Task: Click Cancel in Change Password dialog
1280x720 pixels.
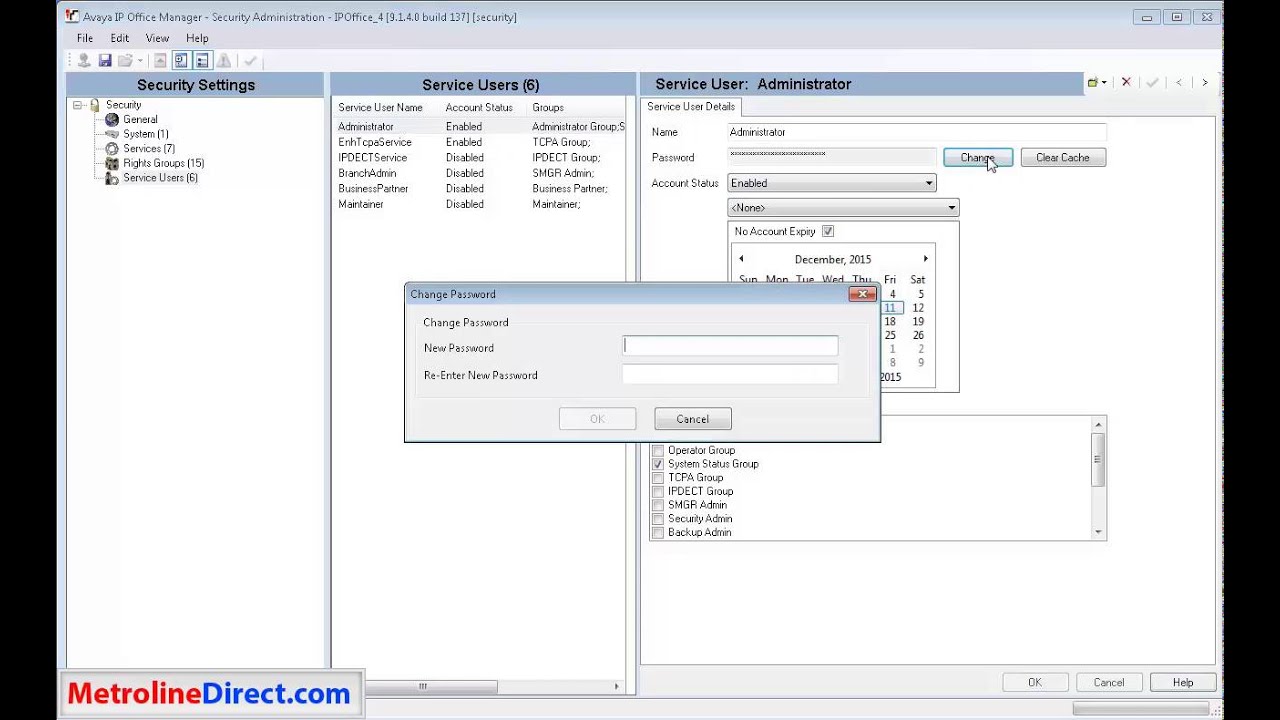Action: pos(693,419)
